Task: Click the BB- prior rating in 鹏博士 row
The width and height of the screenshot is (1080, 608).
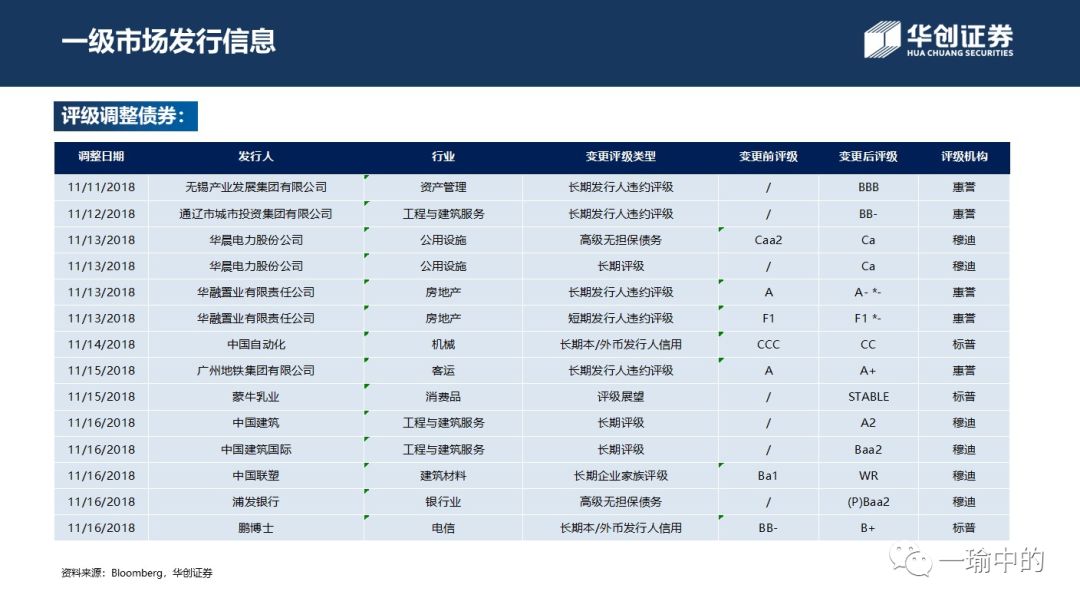Action: point(768,528)
